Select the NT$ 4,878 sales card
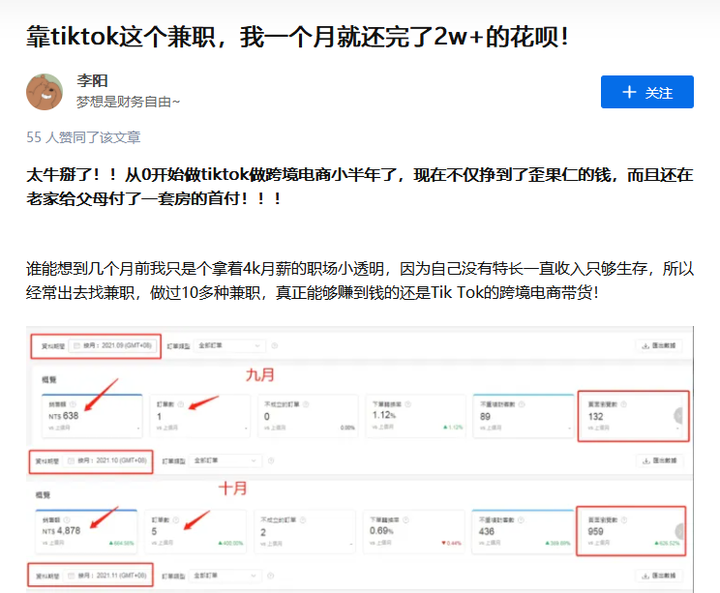720x593 pixels. click(x=86, y=531)
